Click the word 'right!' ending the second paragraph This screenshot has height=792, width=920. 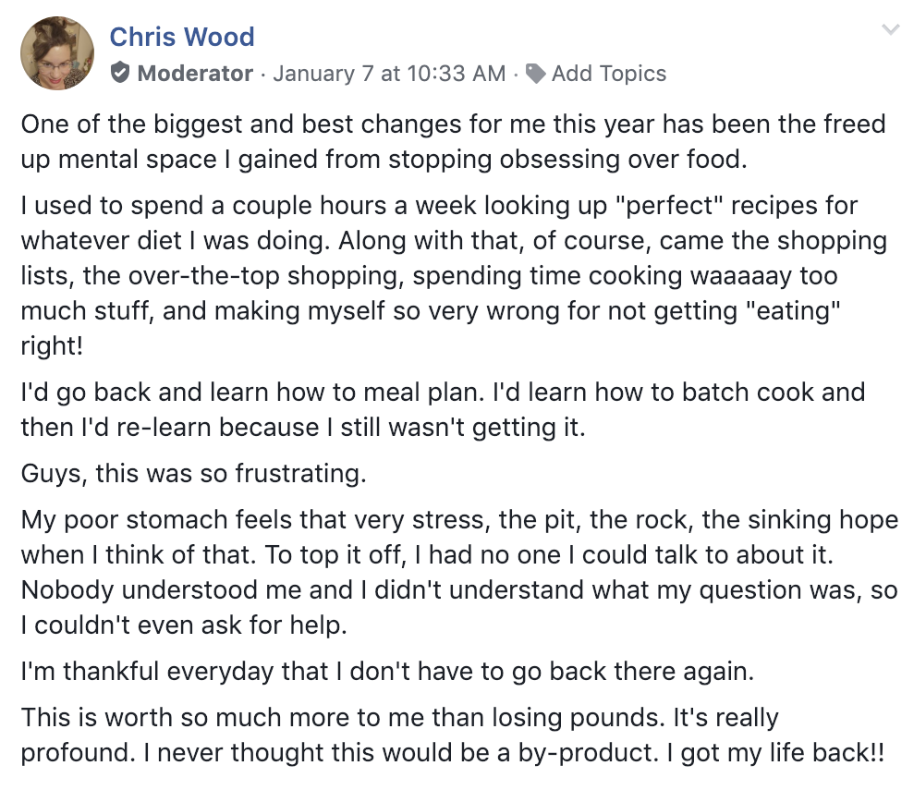tap(52, 346)
